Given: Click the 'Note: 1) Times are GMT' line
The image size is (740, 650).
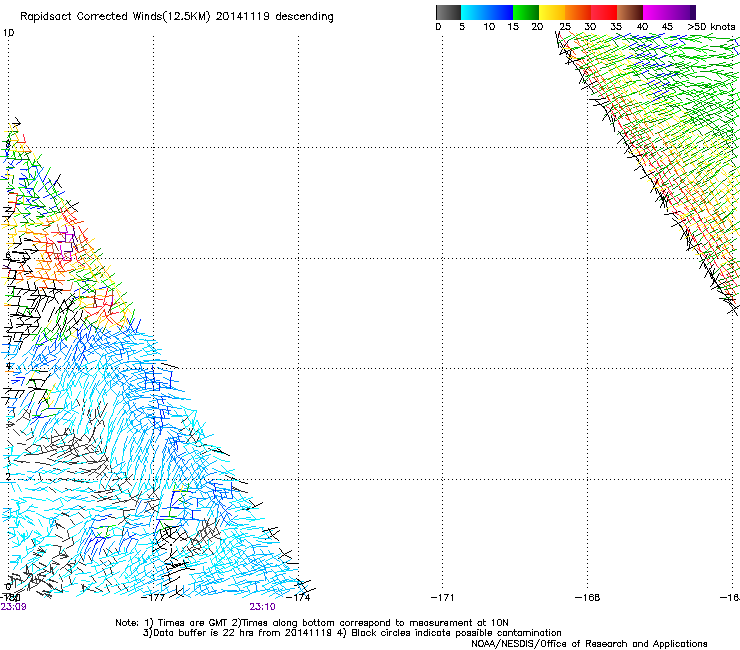Looking at the screenshot, I should [x=312, y=623].
